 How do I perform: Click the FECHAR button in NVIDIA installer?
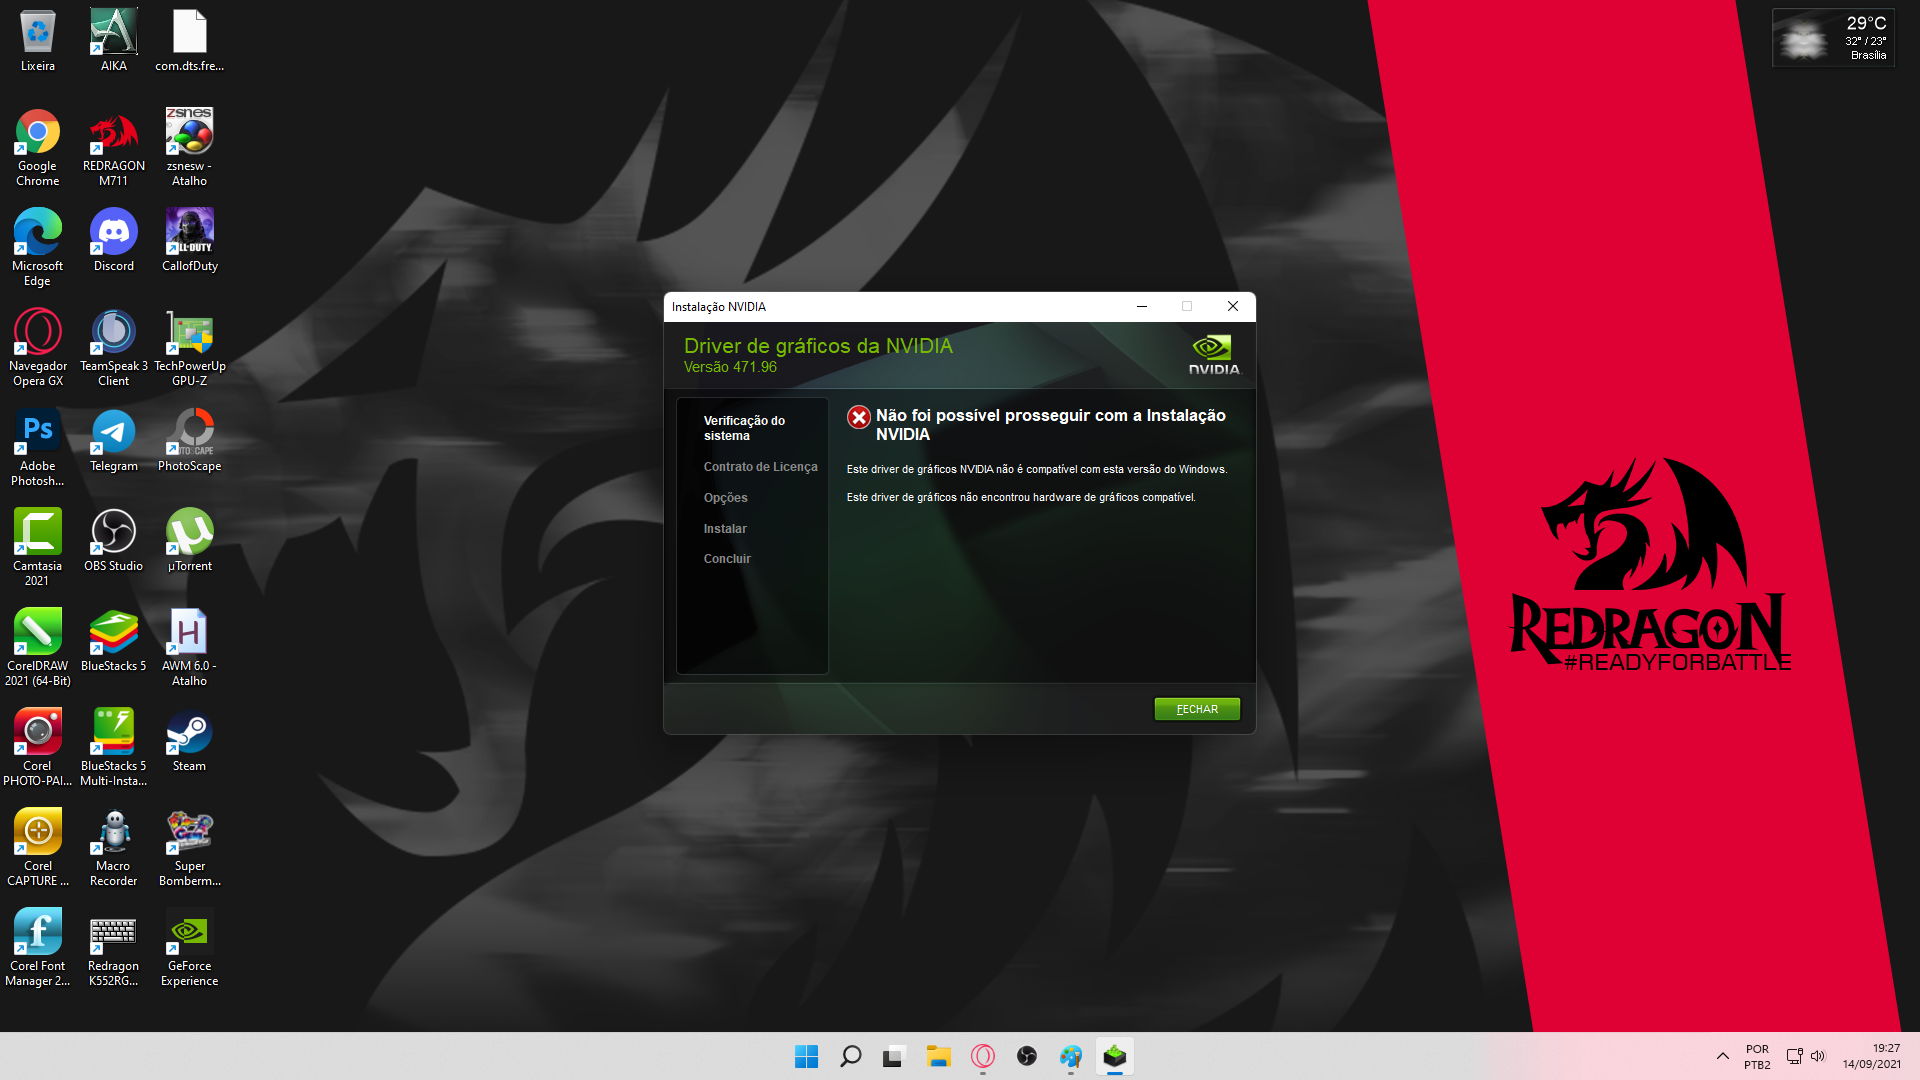coord(1197,709)
